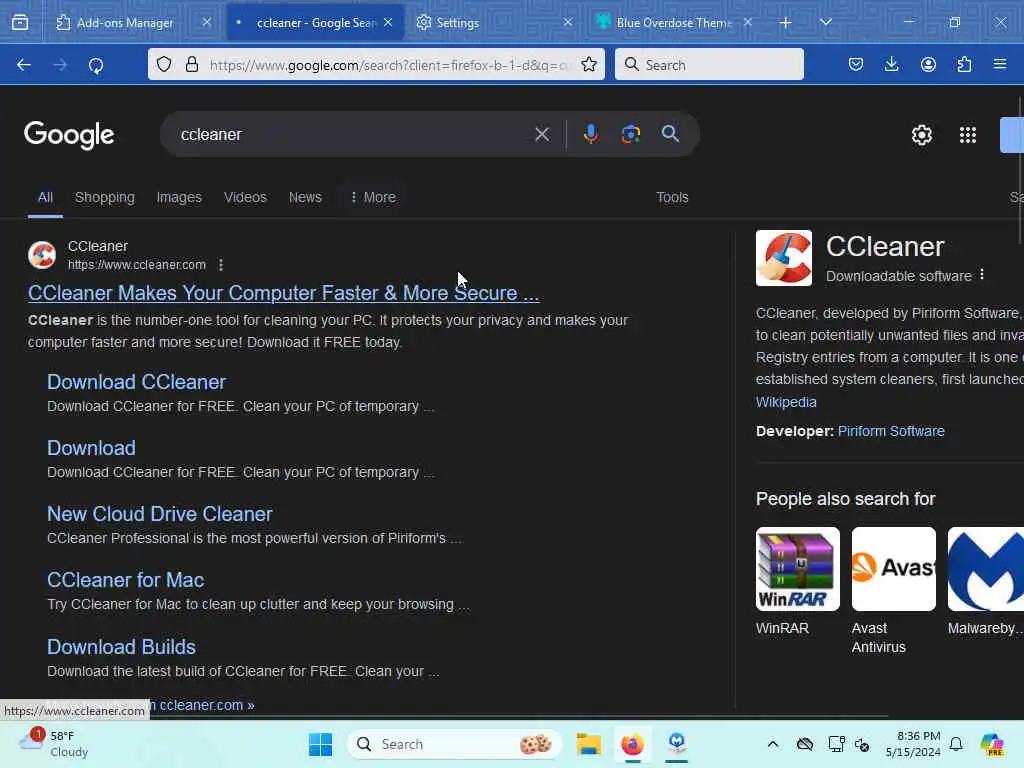Open the Download CCleaner sitelink
This screenshot has height=768, width=1024.
136,382
